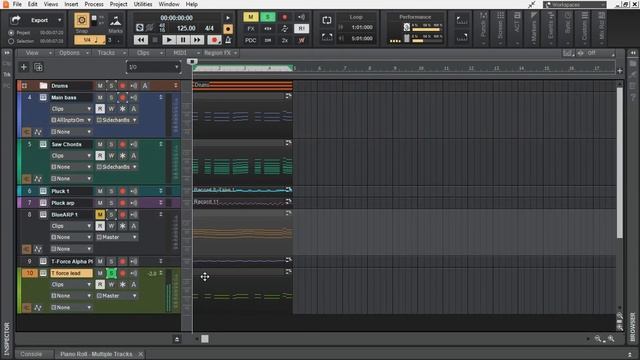
Task: Click the Drums folder icon
Action: coord(43,86)
